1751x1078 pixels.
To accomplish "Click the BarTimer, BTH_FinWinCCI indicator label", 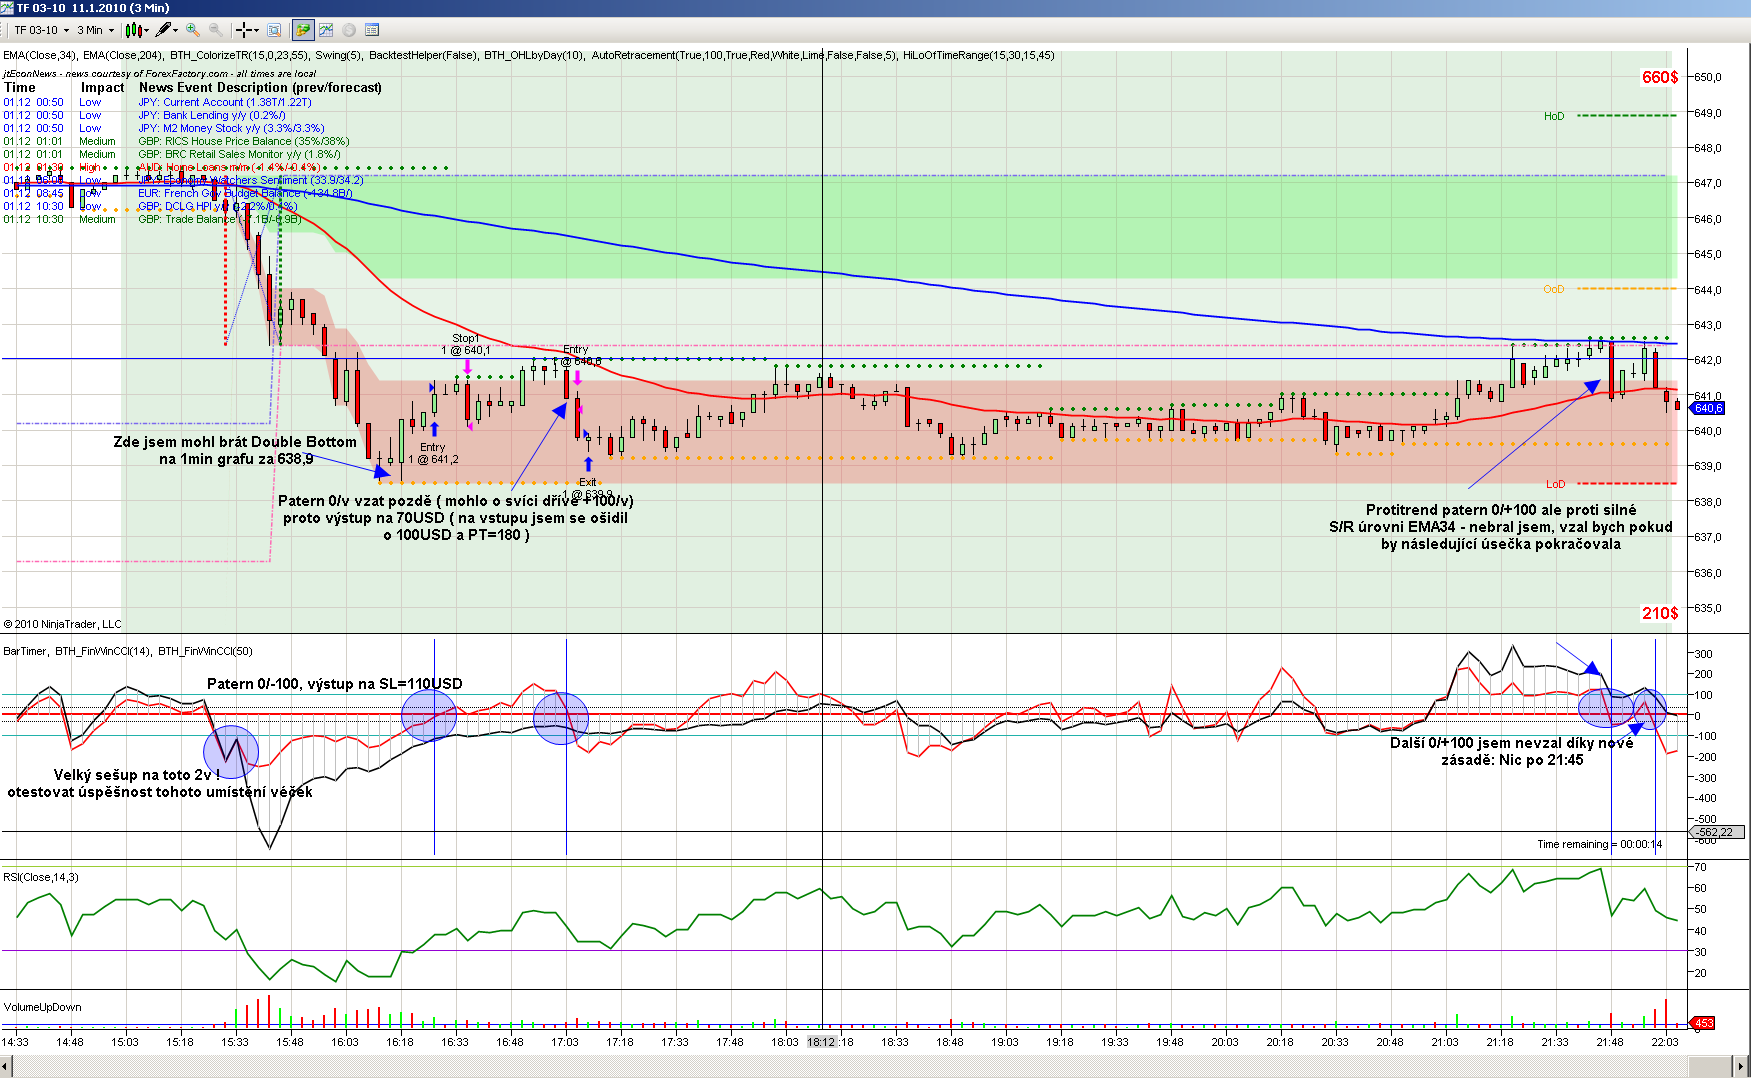I will pyautogui.click(x=128, y=651).
